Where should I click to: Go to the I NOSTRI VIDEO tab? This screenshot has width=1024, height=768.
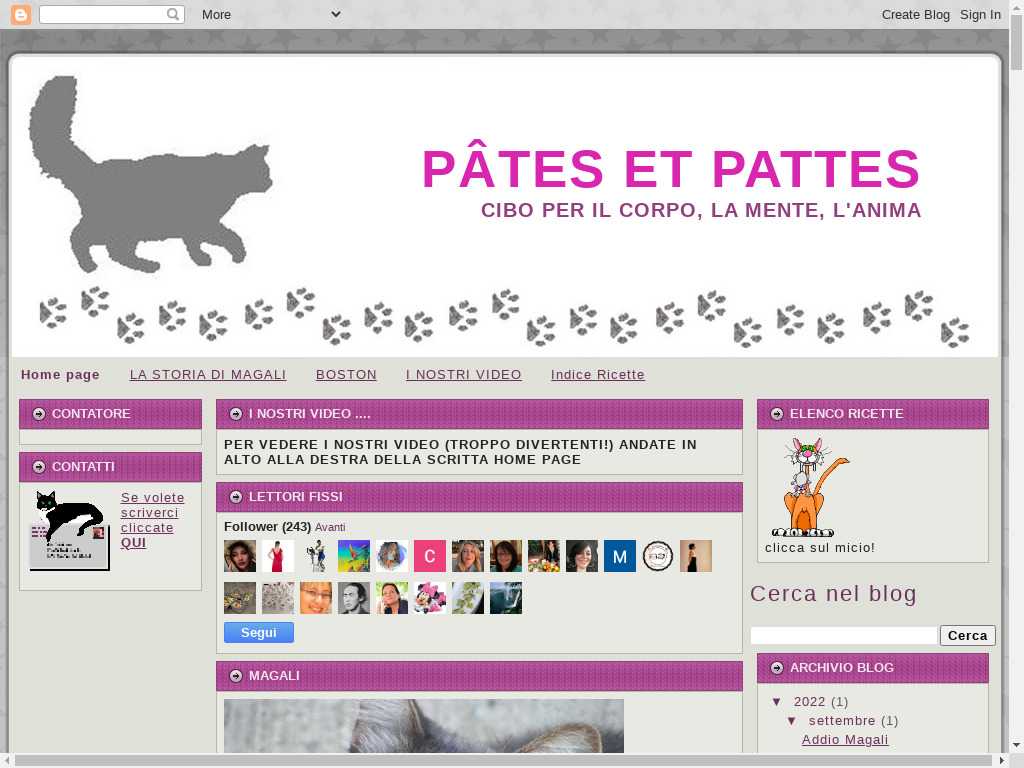coord(464,375)
